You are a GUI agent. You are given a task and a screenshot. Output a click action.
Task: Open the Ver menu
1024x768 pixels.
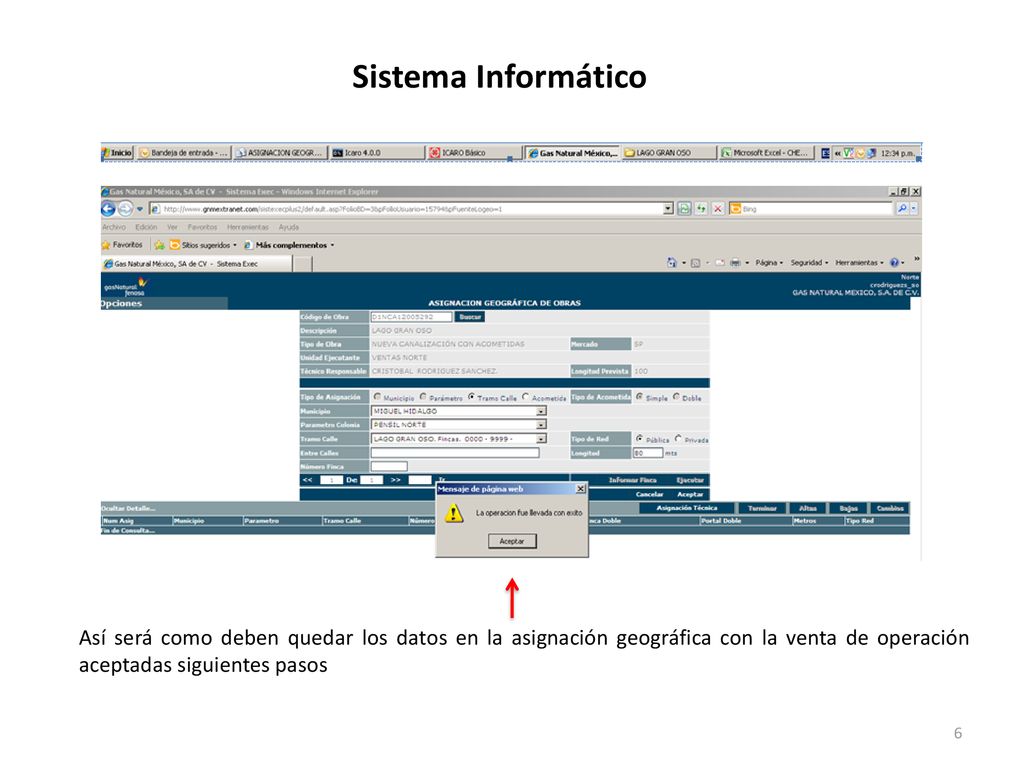(x=172, y=227)
